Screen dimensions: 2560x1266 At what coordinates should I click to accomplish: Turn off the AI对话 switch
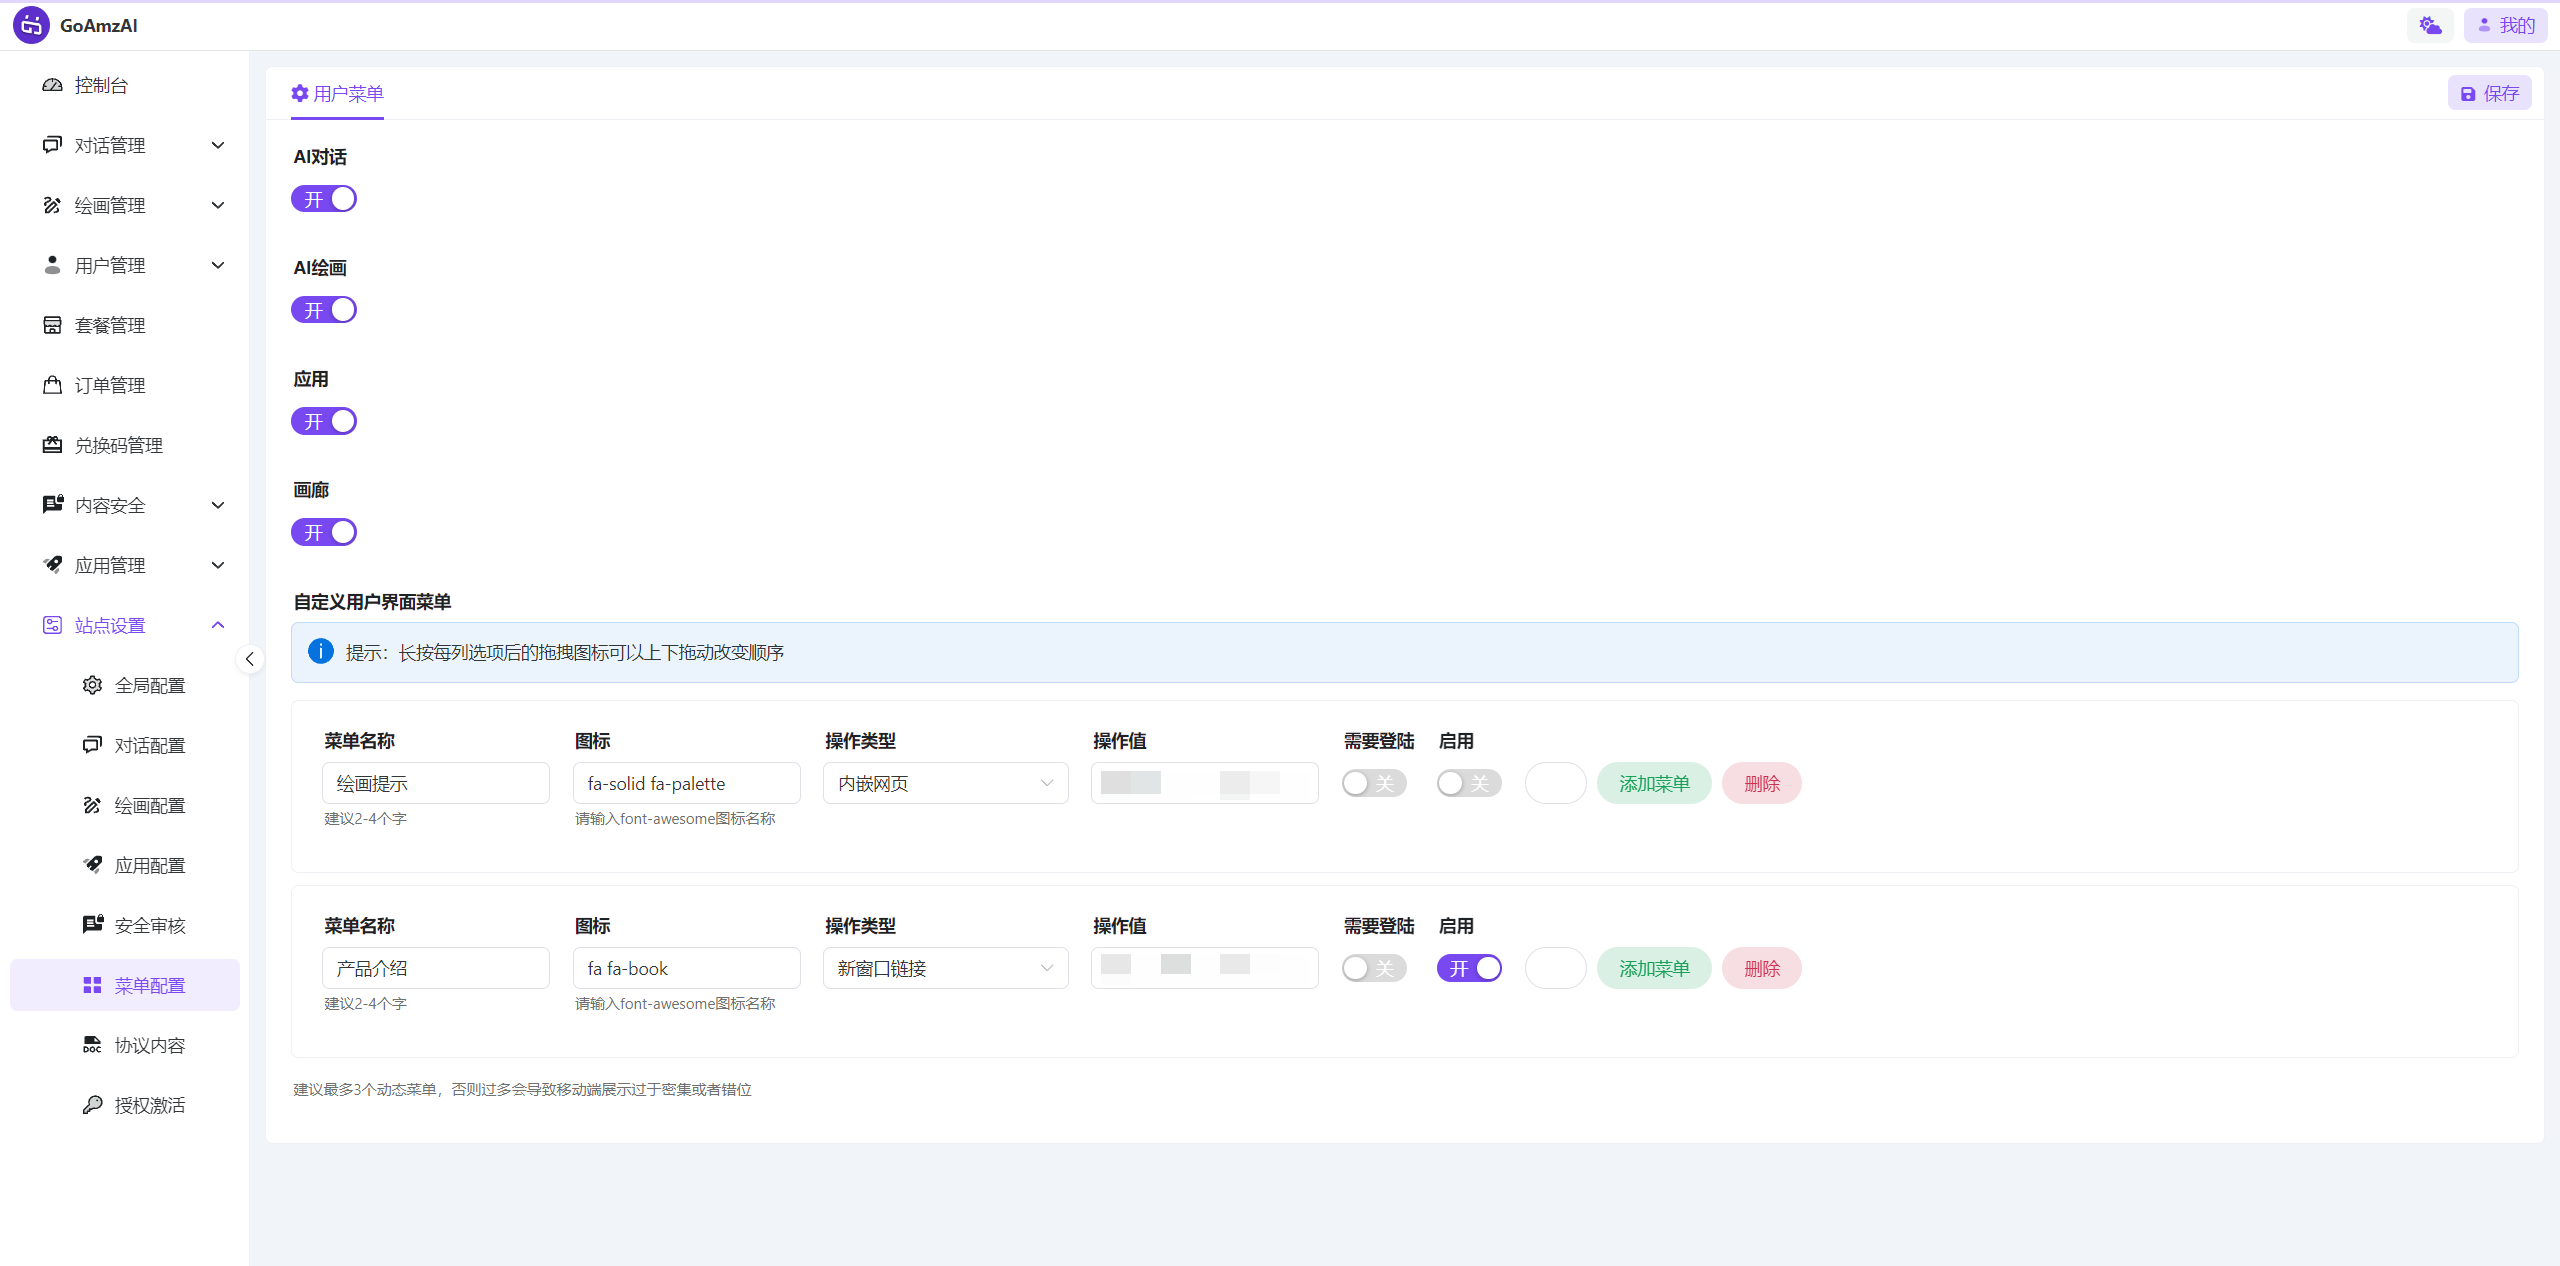click(324, 199)
